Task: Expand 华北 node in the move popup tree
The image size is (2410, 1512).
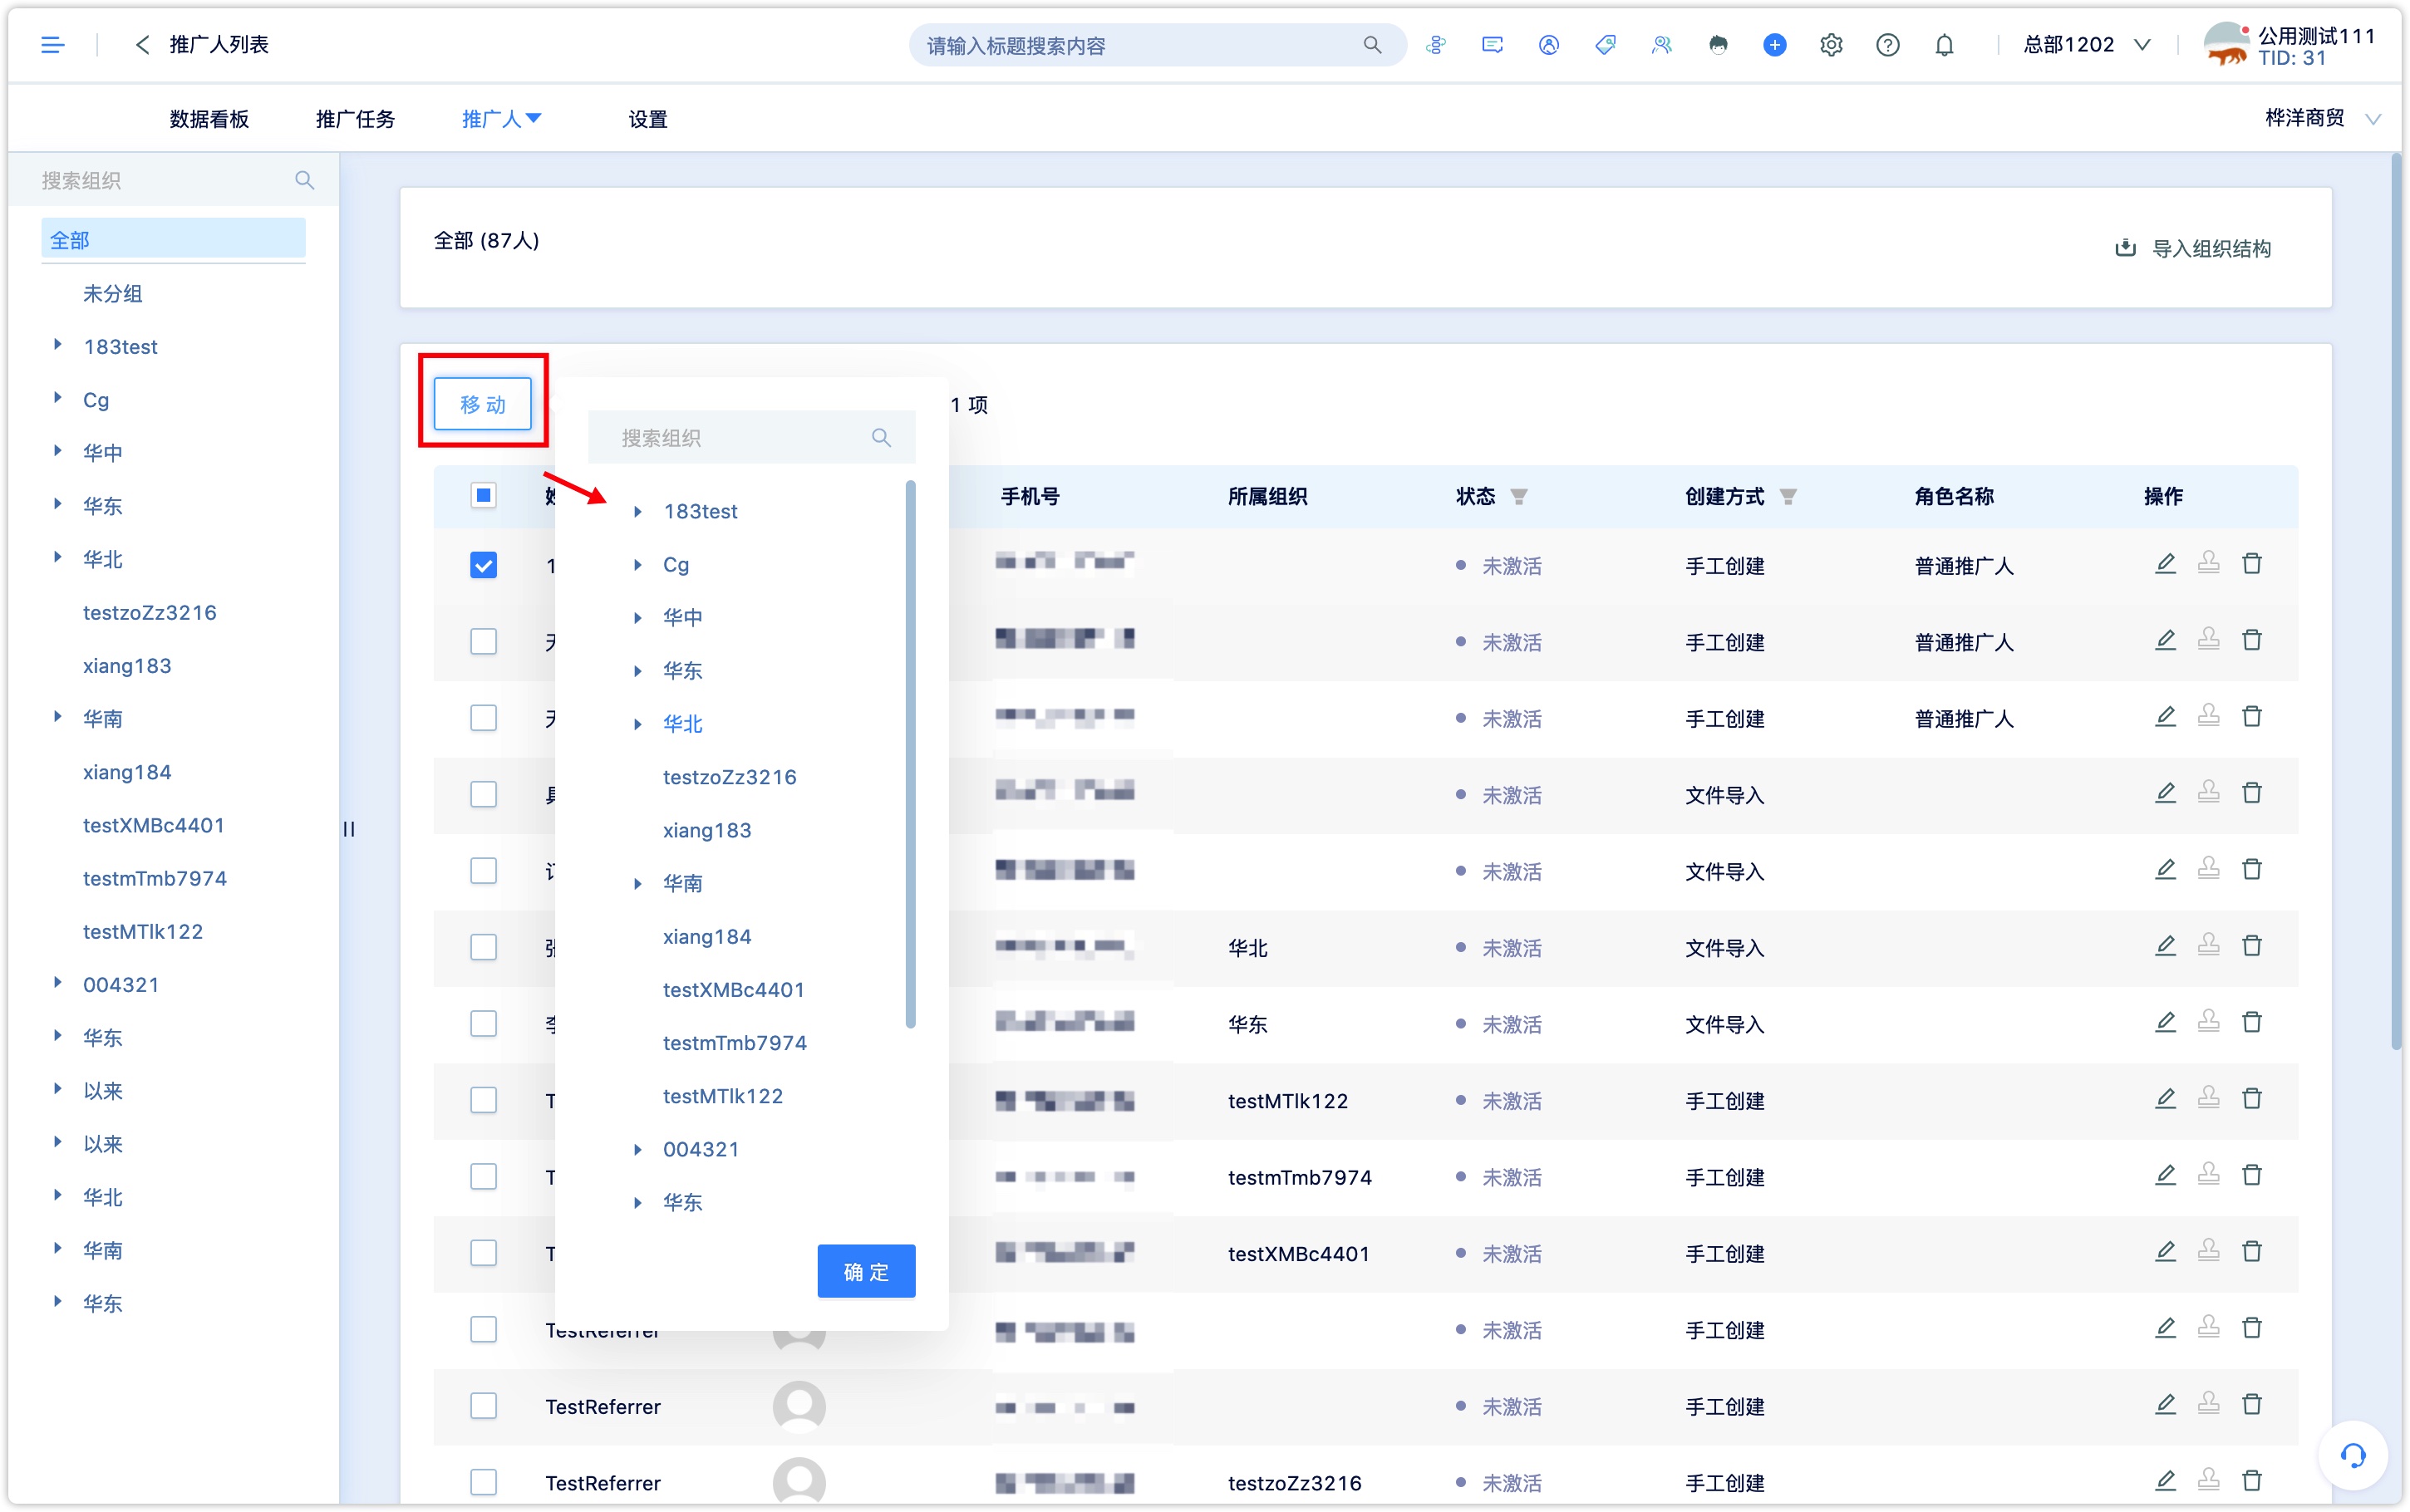Action: point(638,724)
